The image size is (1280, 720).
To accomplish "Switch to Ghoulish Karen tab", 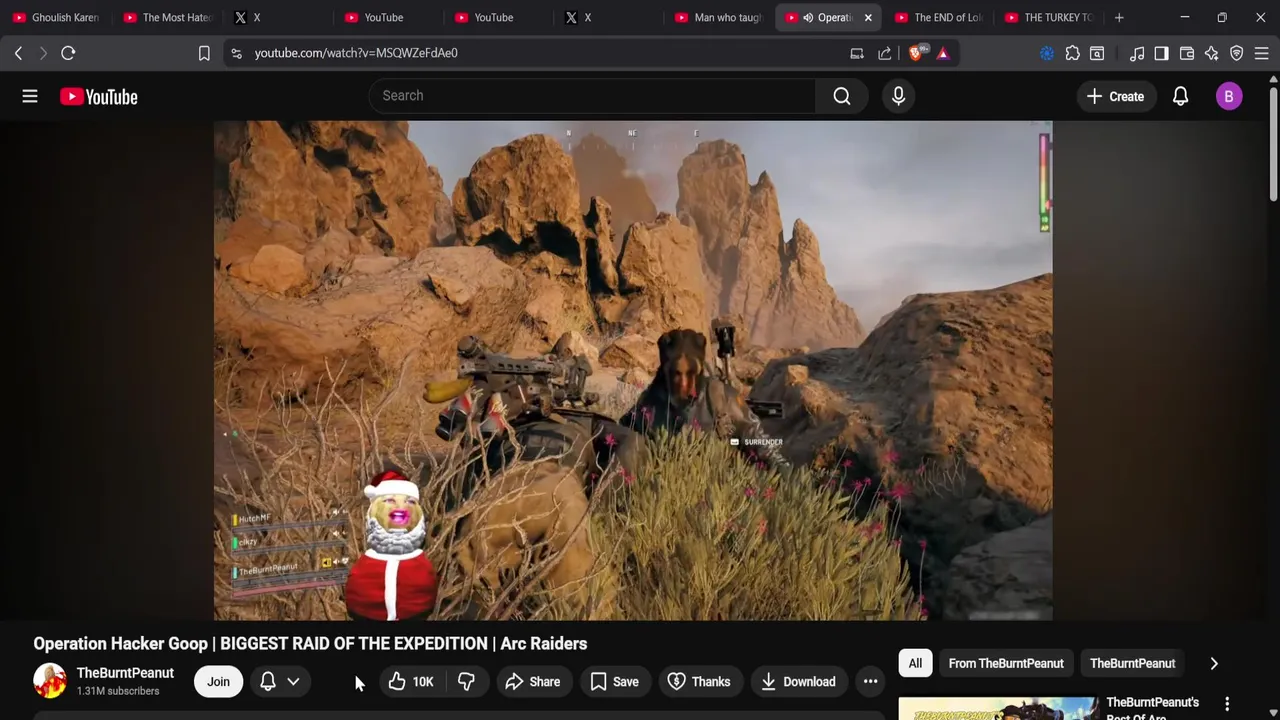I will point(55,17).
